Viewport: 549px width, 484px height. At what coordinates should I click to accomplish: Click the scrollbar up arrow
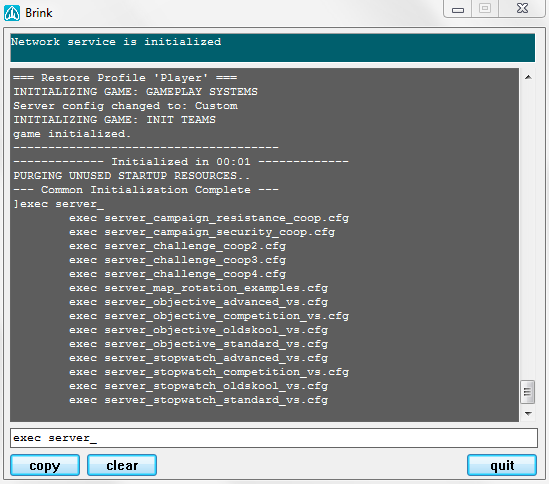point(528,77)
